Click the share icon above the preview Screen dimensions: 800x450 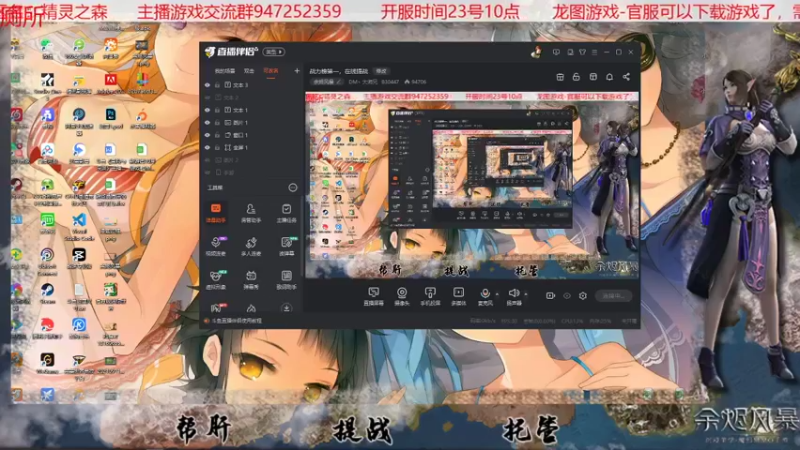click(x=626, y=77)
